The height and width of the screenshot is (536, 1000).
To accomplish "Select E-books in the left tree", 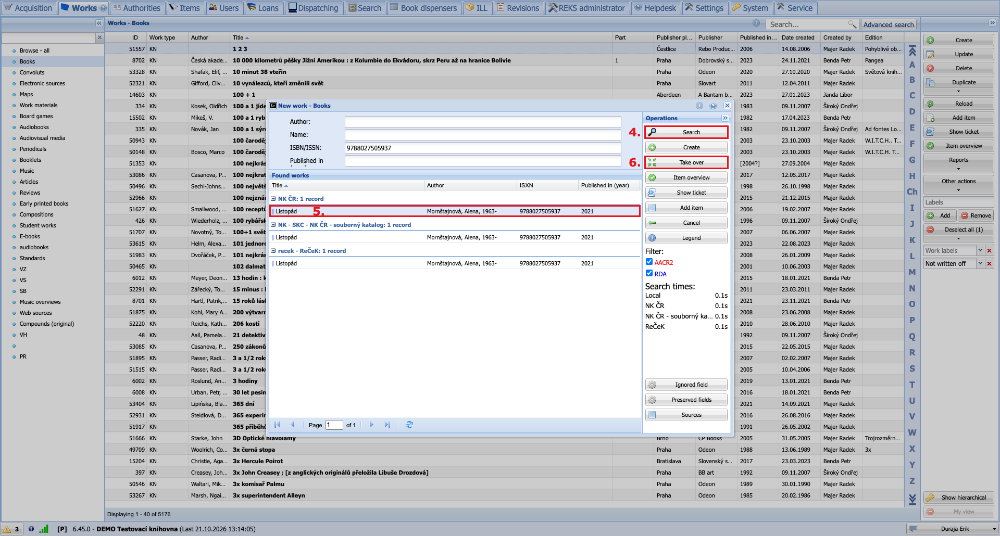I will pos(29,236).
